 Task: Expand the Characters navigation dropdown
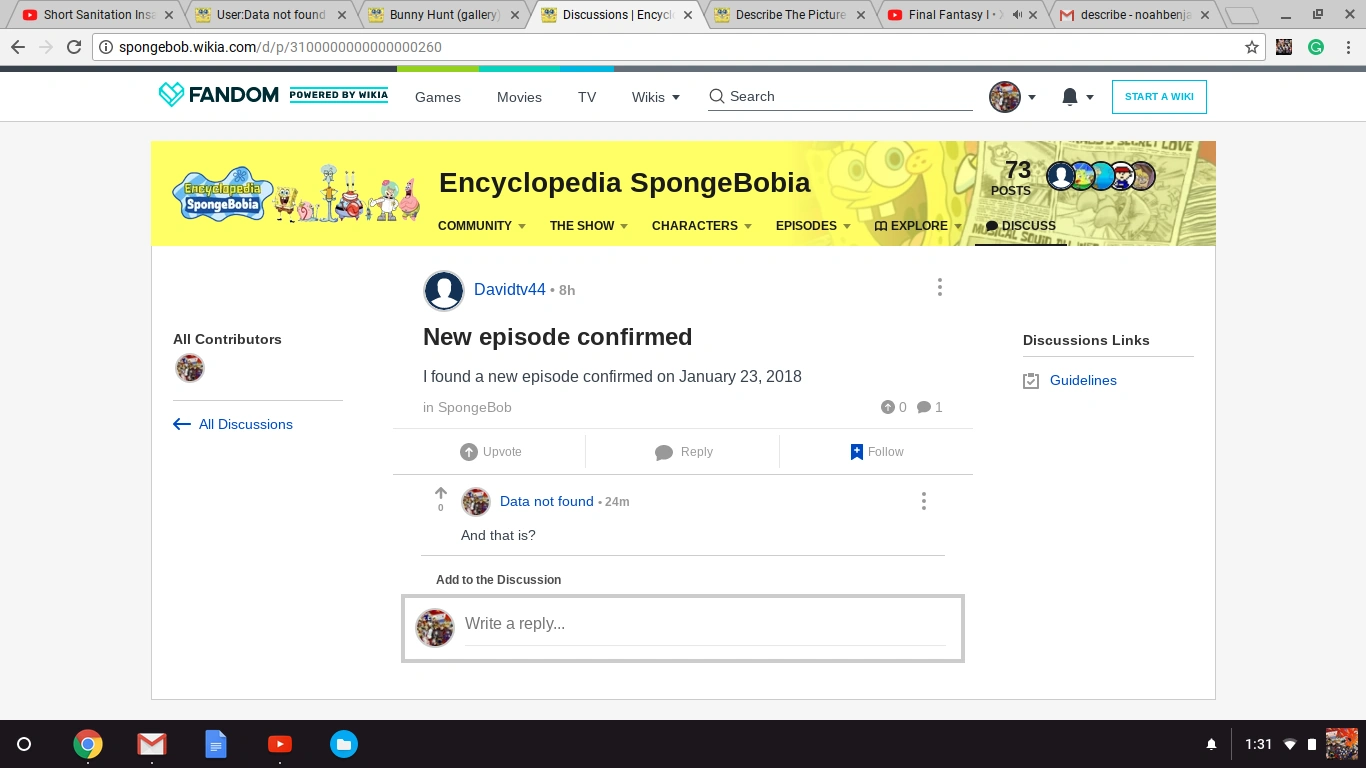tap(701, 226)
